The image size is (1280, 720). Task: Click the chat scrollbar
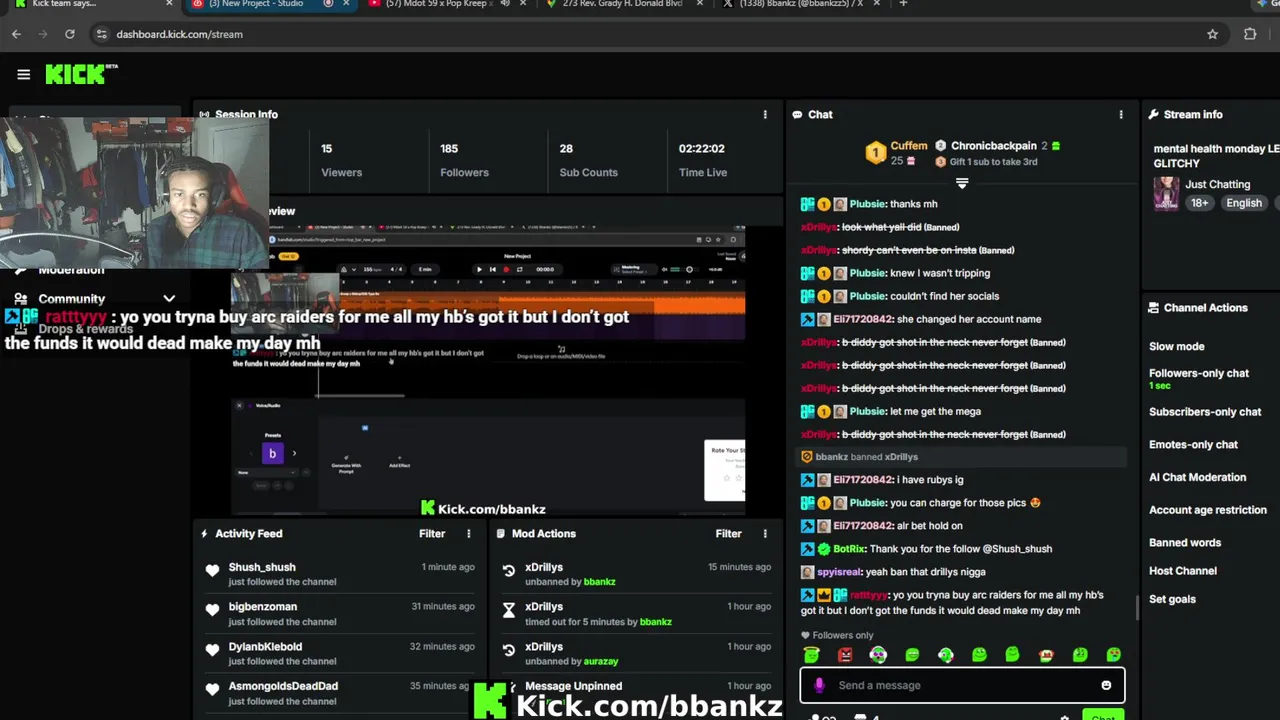pos(1135,608)
